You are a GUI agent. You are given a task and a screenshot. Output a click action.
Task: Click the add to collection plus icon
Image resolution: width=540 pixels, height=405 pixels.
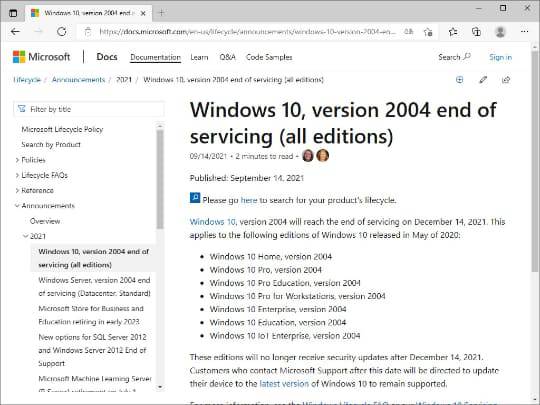459,80
